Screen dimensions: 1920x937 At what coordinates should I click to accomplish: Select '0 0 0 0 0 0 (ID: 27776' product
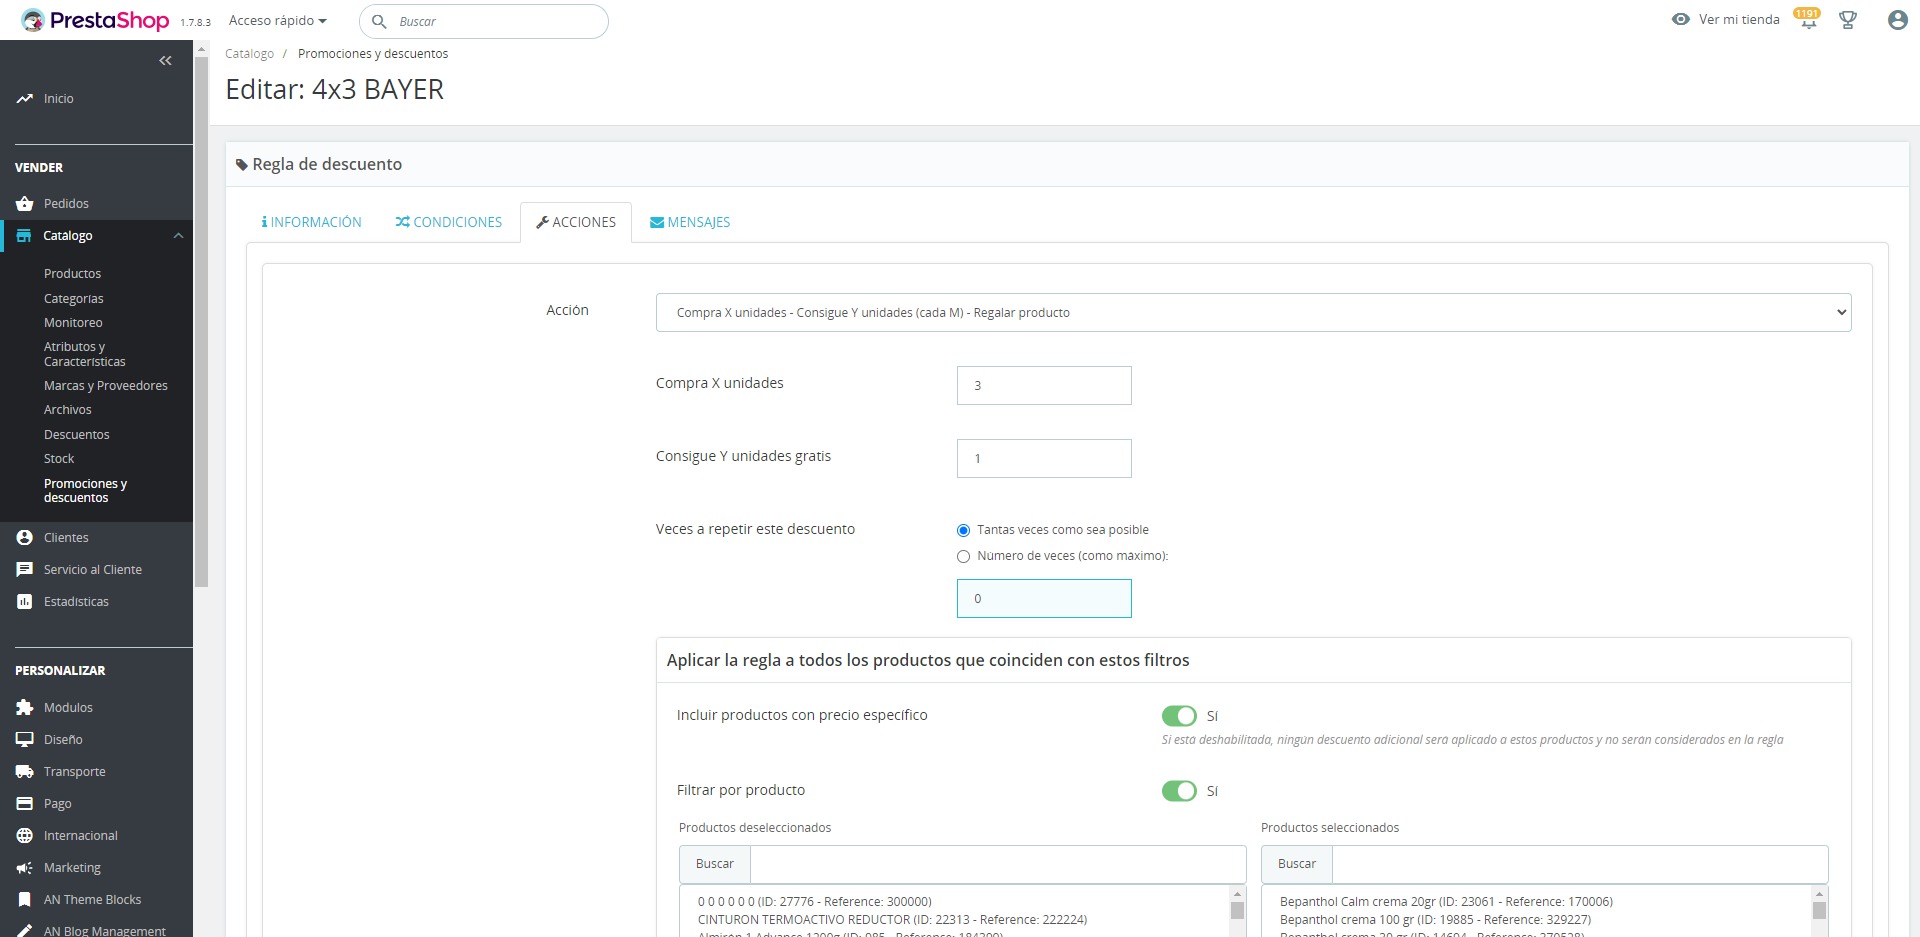815,902
